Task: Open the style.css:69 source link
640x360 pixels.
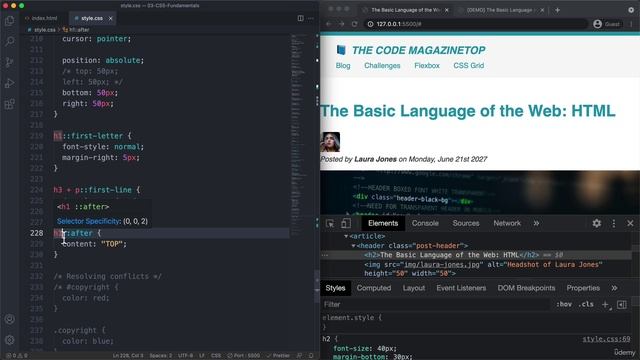Action: [606, 339]
